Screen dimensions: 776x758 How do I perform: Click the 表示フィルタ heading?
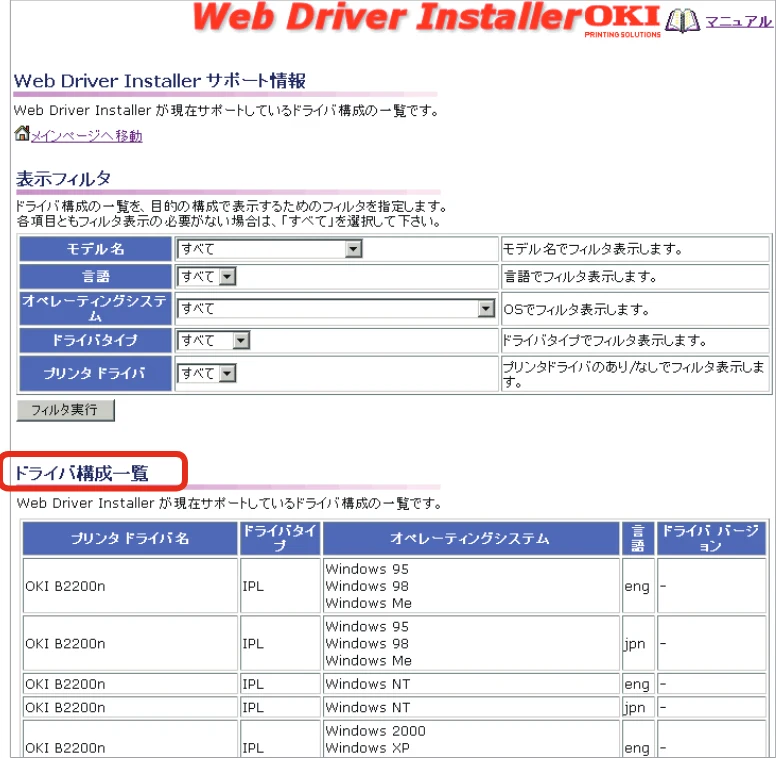point(63,179)
